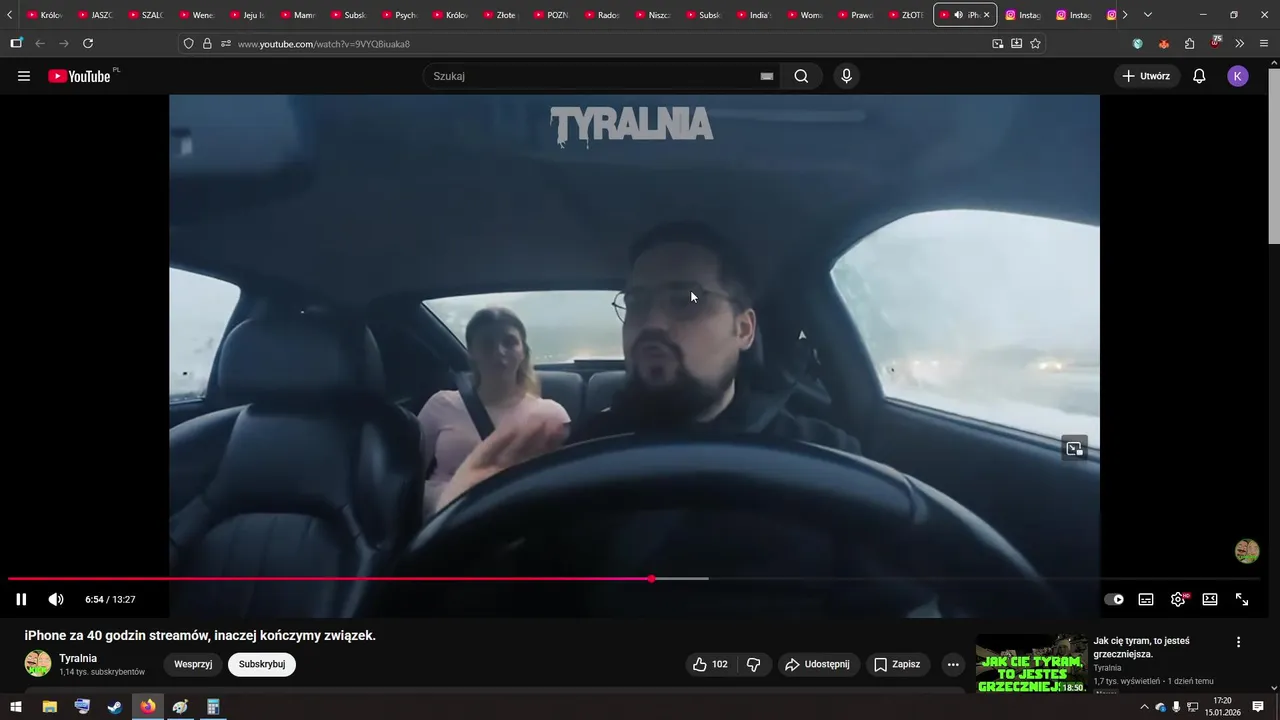Go back with the browser back arrow
Screen dimensions: 1280x720
pos(40,44)
